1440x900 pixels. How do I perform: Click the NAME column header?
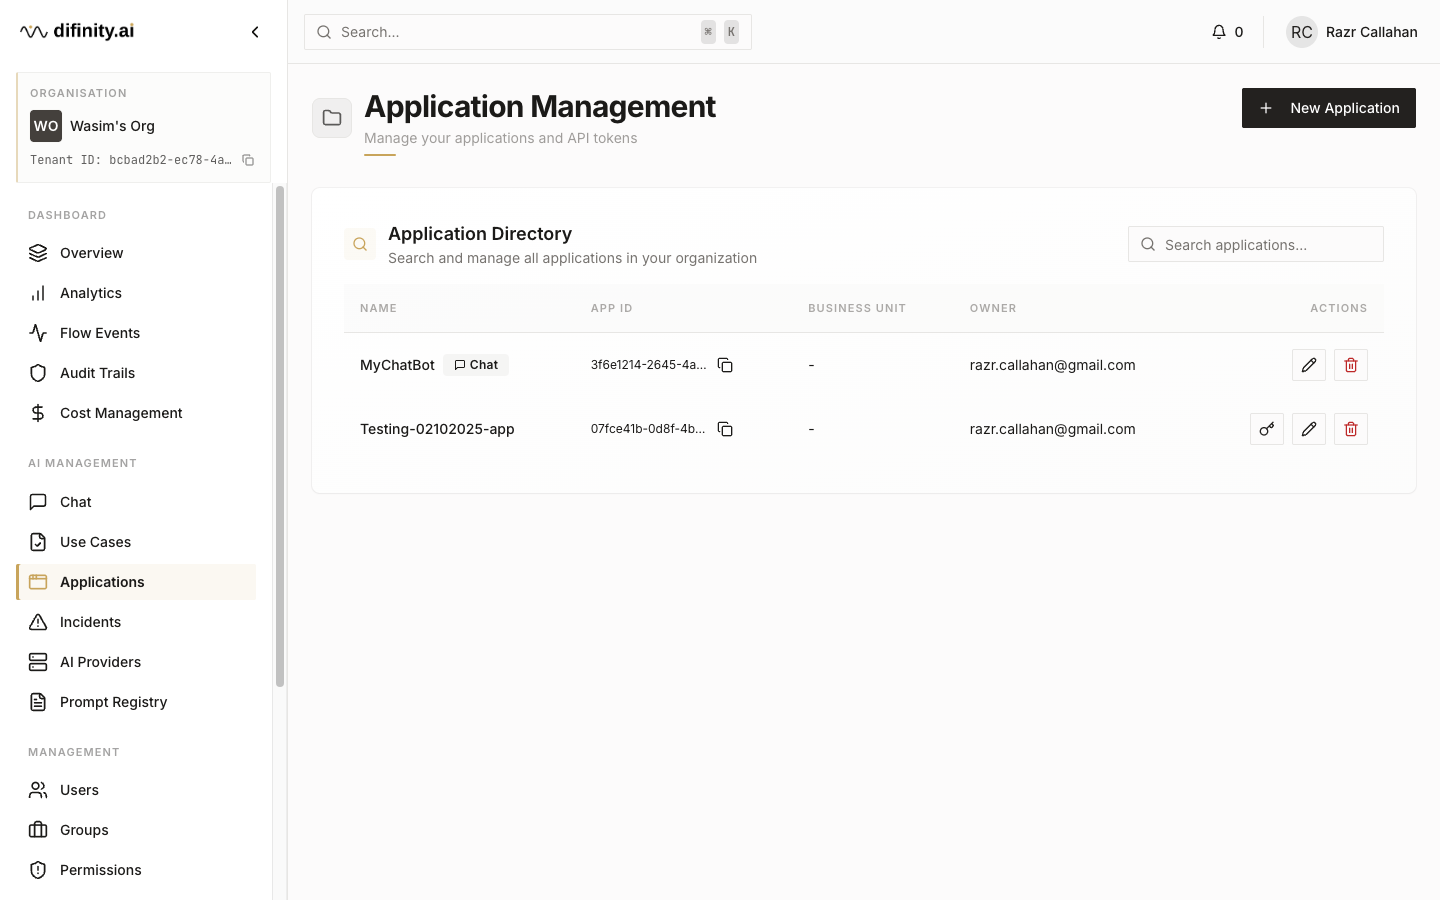(x=378, y=308)
